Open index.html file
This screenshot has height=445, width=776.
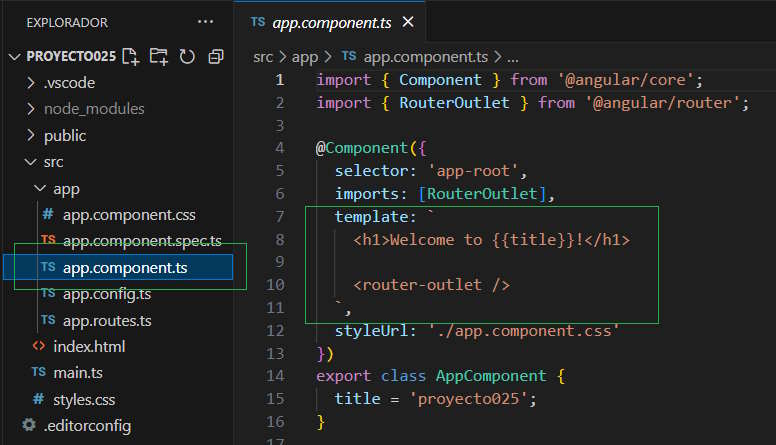point(89,346)
